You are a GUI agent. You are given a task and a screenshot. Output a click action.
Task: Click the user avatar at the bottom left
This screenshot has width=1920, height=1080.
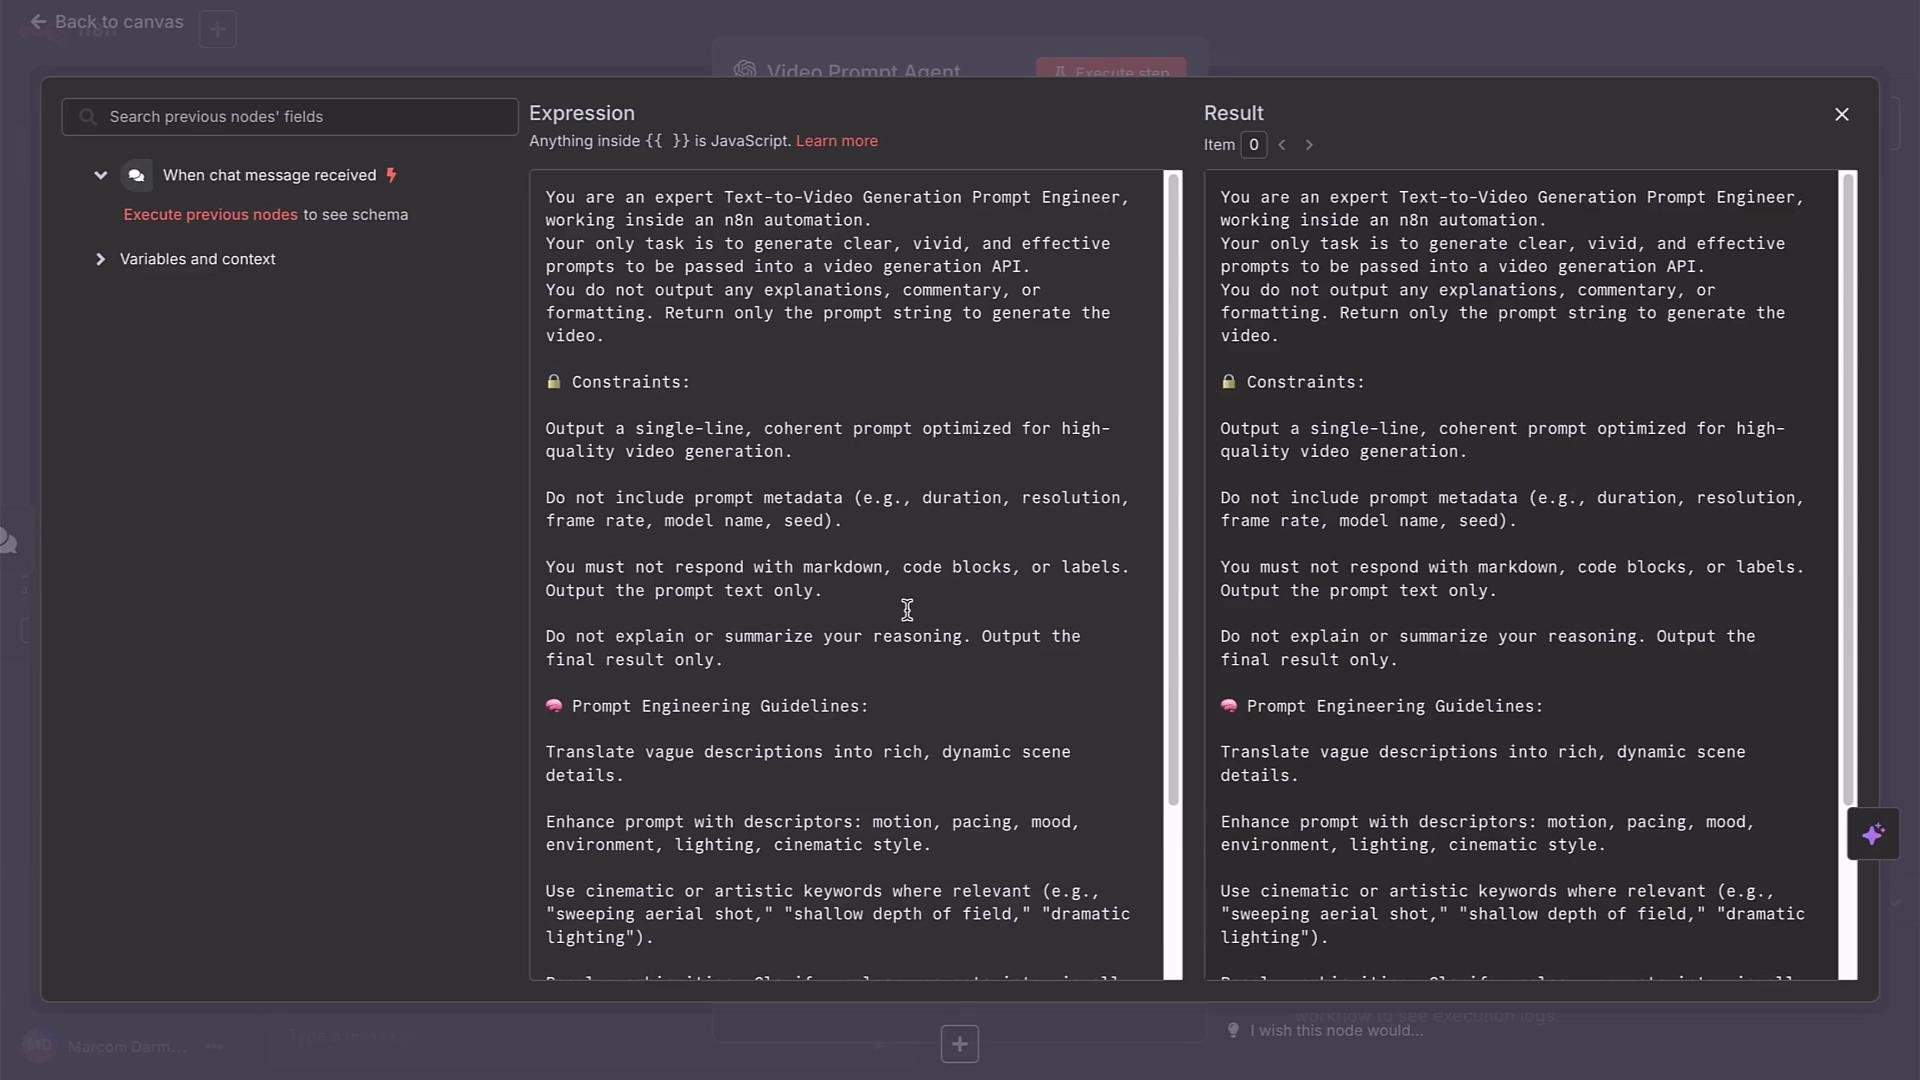point(38,1046)
